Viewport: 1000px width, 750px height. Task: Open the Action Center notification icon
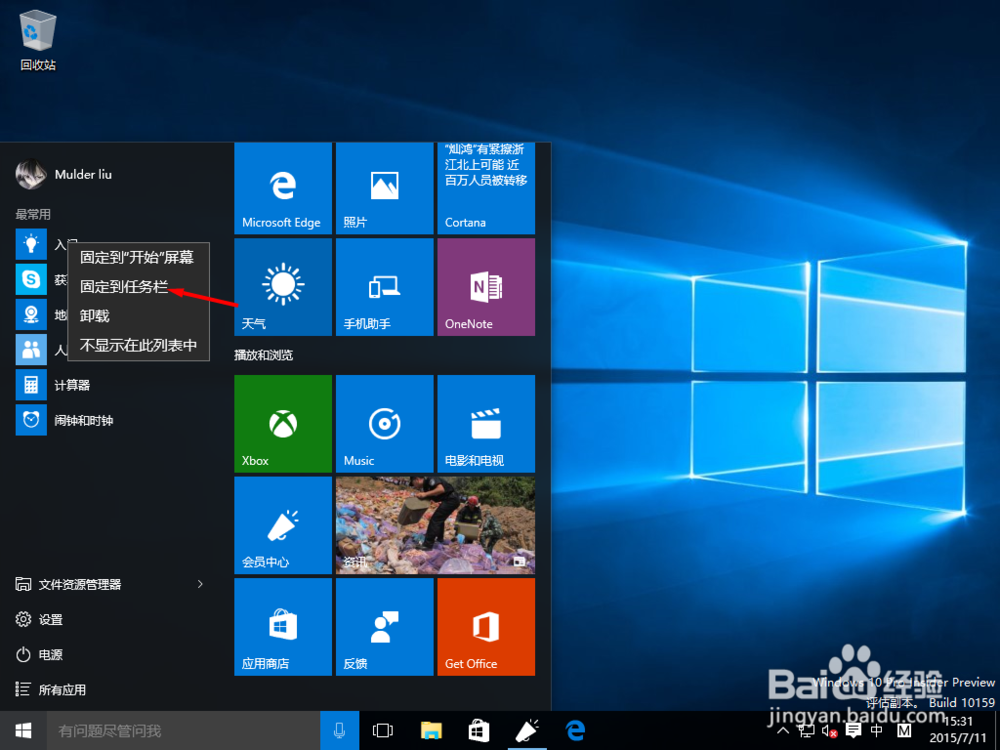click(853, 731)
